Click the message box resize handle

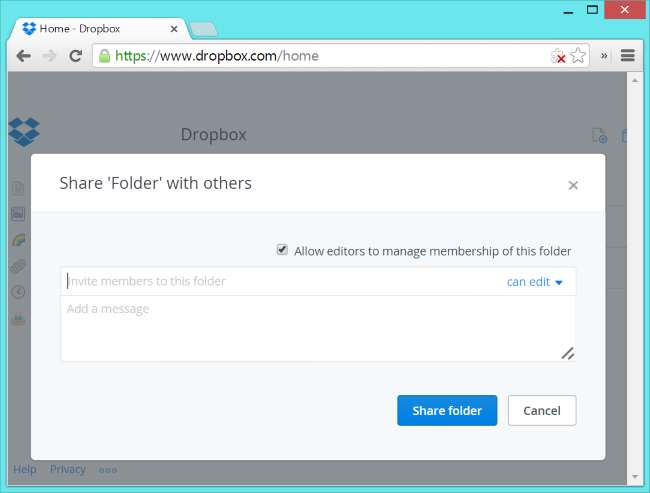click(568, 353)
